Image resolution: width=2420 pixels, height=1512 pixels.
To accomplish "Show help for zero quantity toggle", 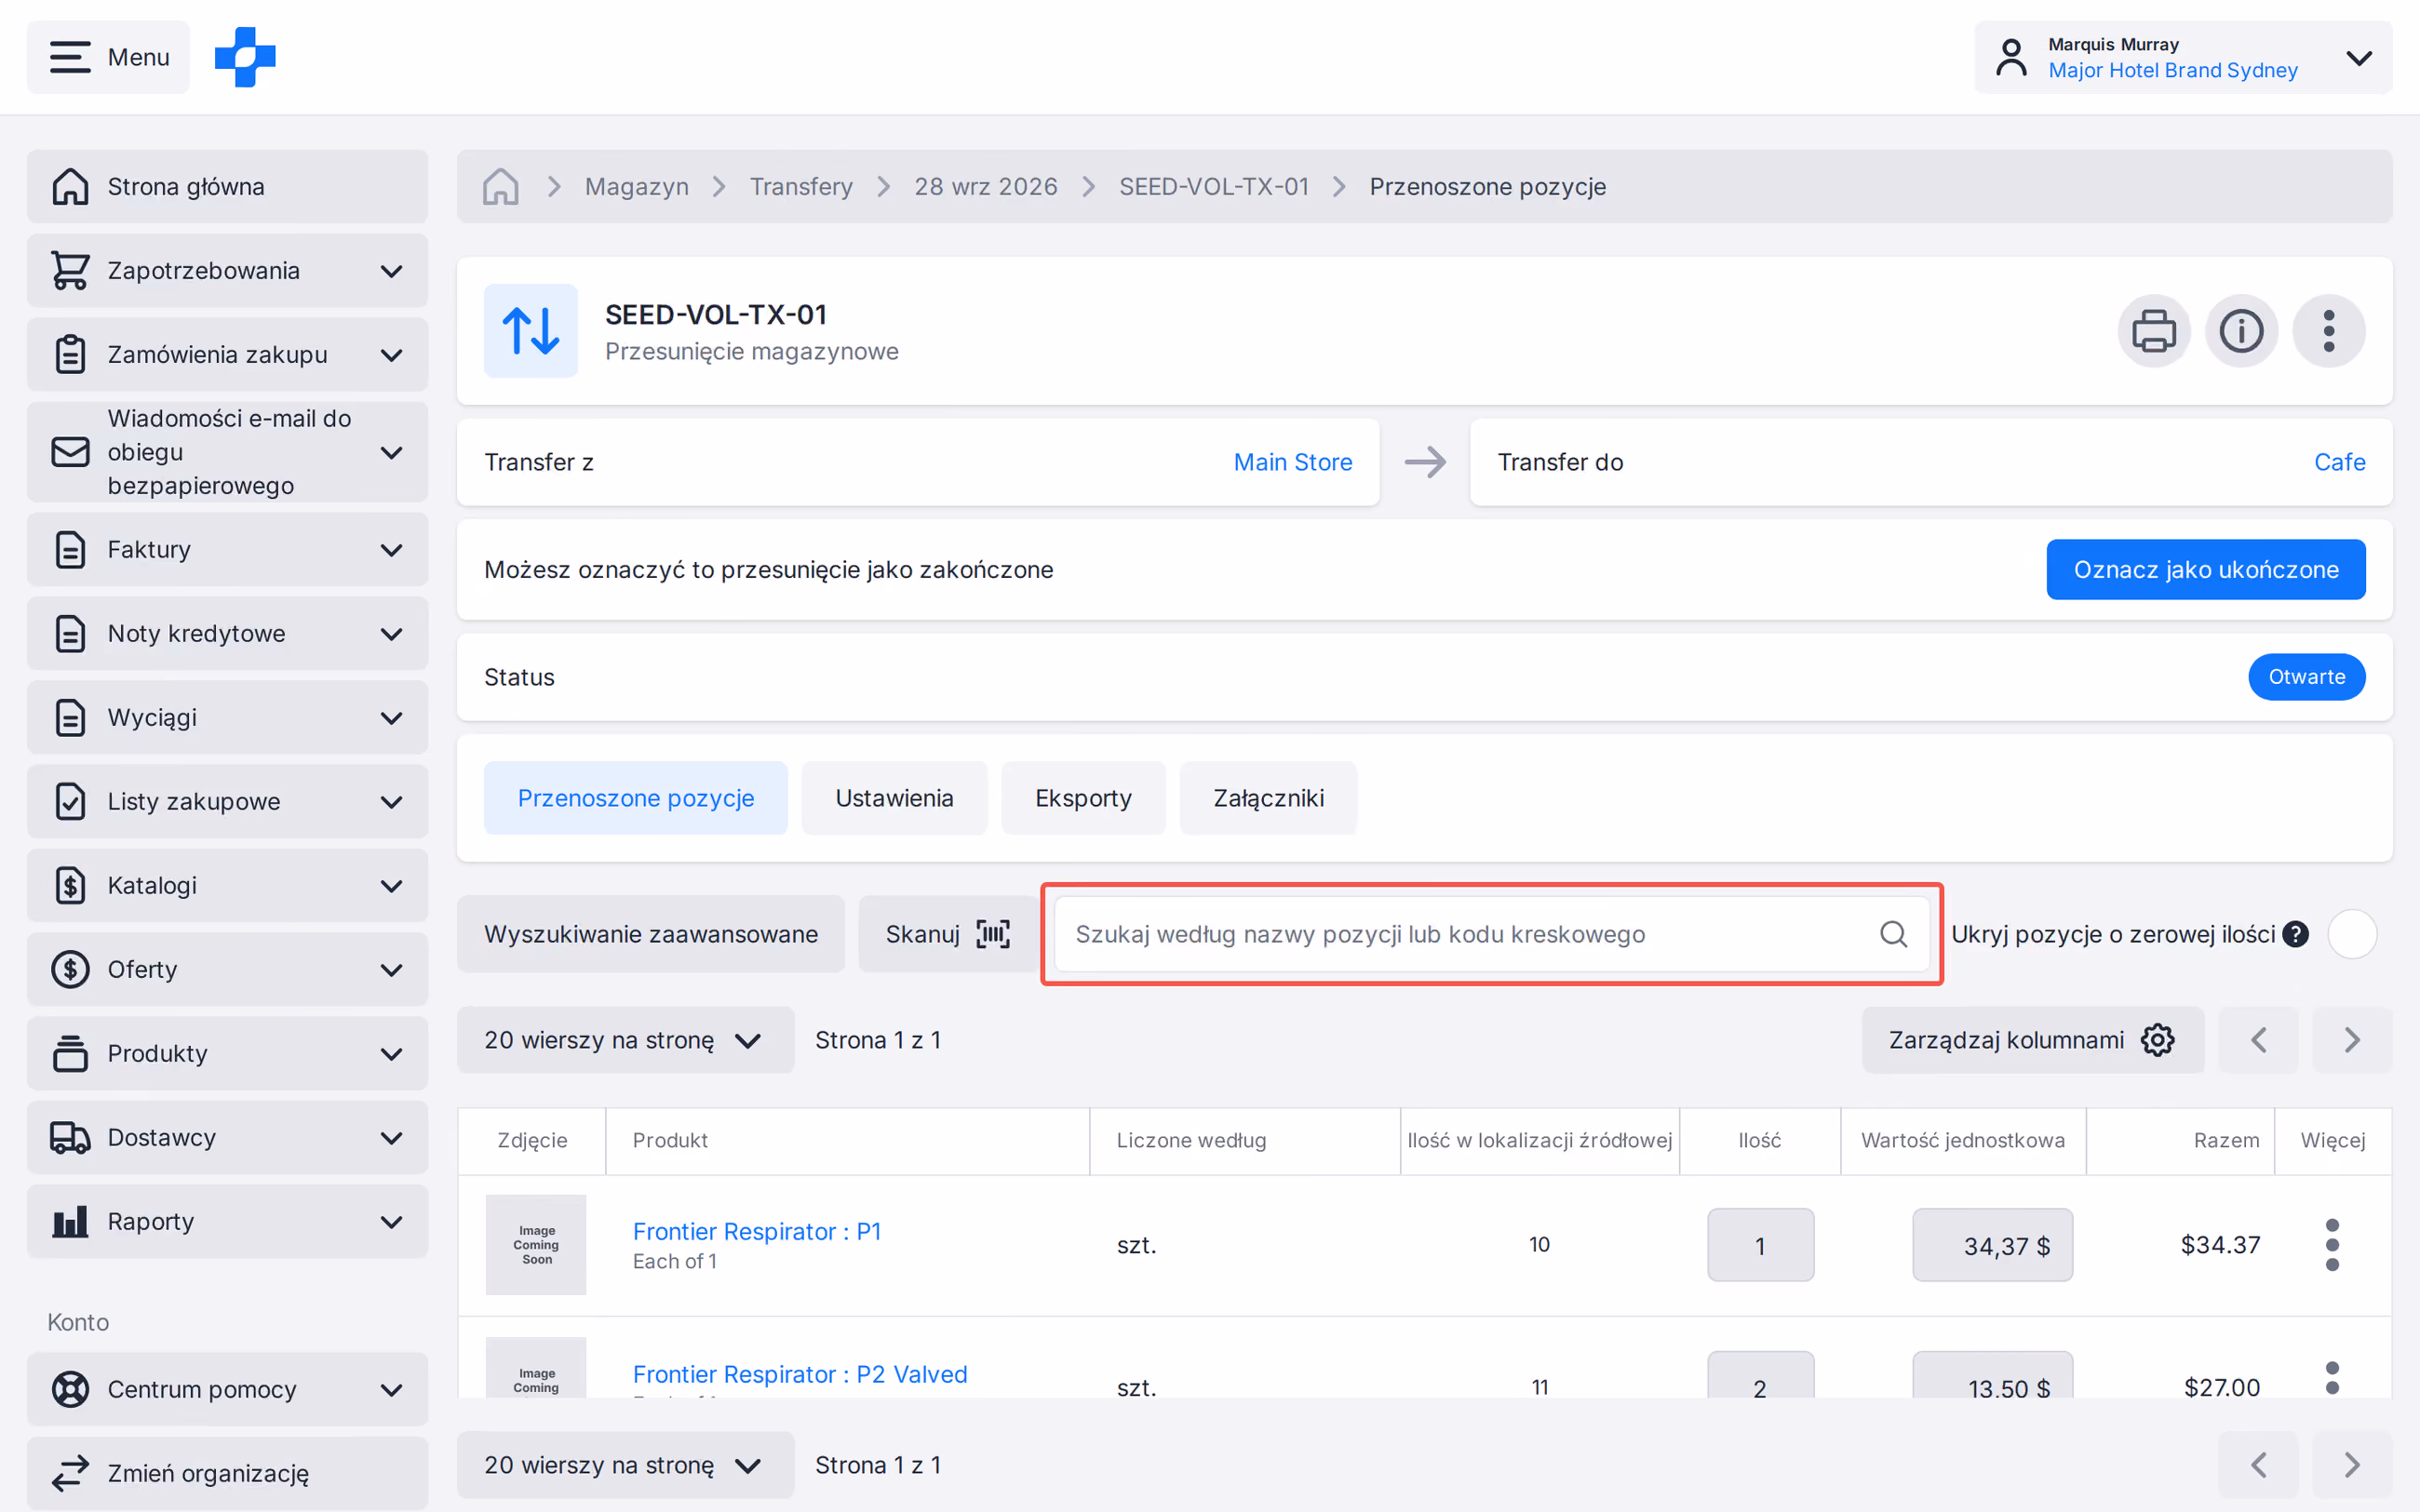I will [2296, 934].
